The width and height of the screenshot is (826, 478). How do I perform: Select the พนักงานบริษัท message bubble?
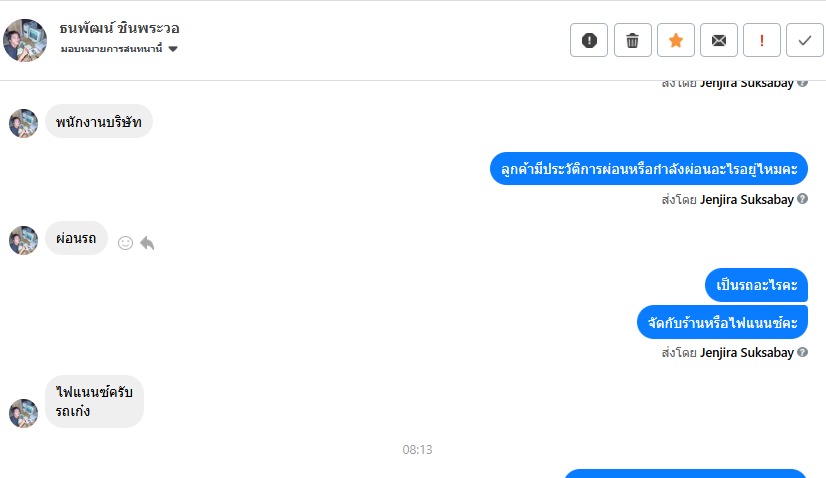click(x=99, y=121)
